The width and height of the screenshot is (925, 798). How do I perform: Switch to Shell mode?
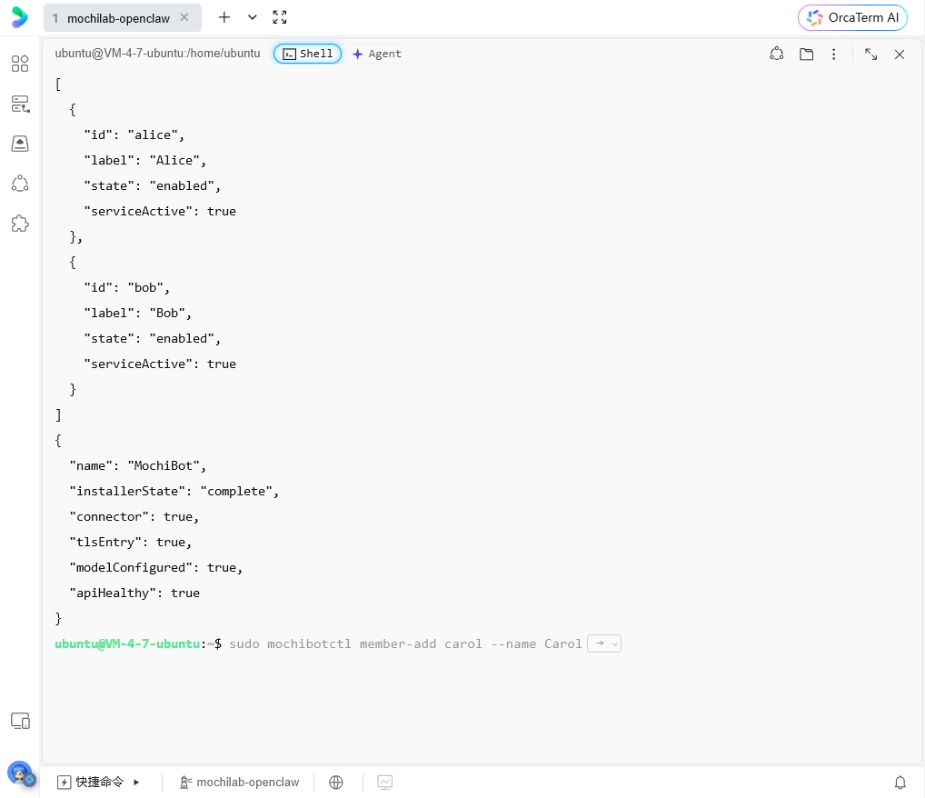pos(307,54)
